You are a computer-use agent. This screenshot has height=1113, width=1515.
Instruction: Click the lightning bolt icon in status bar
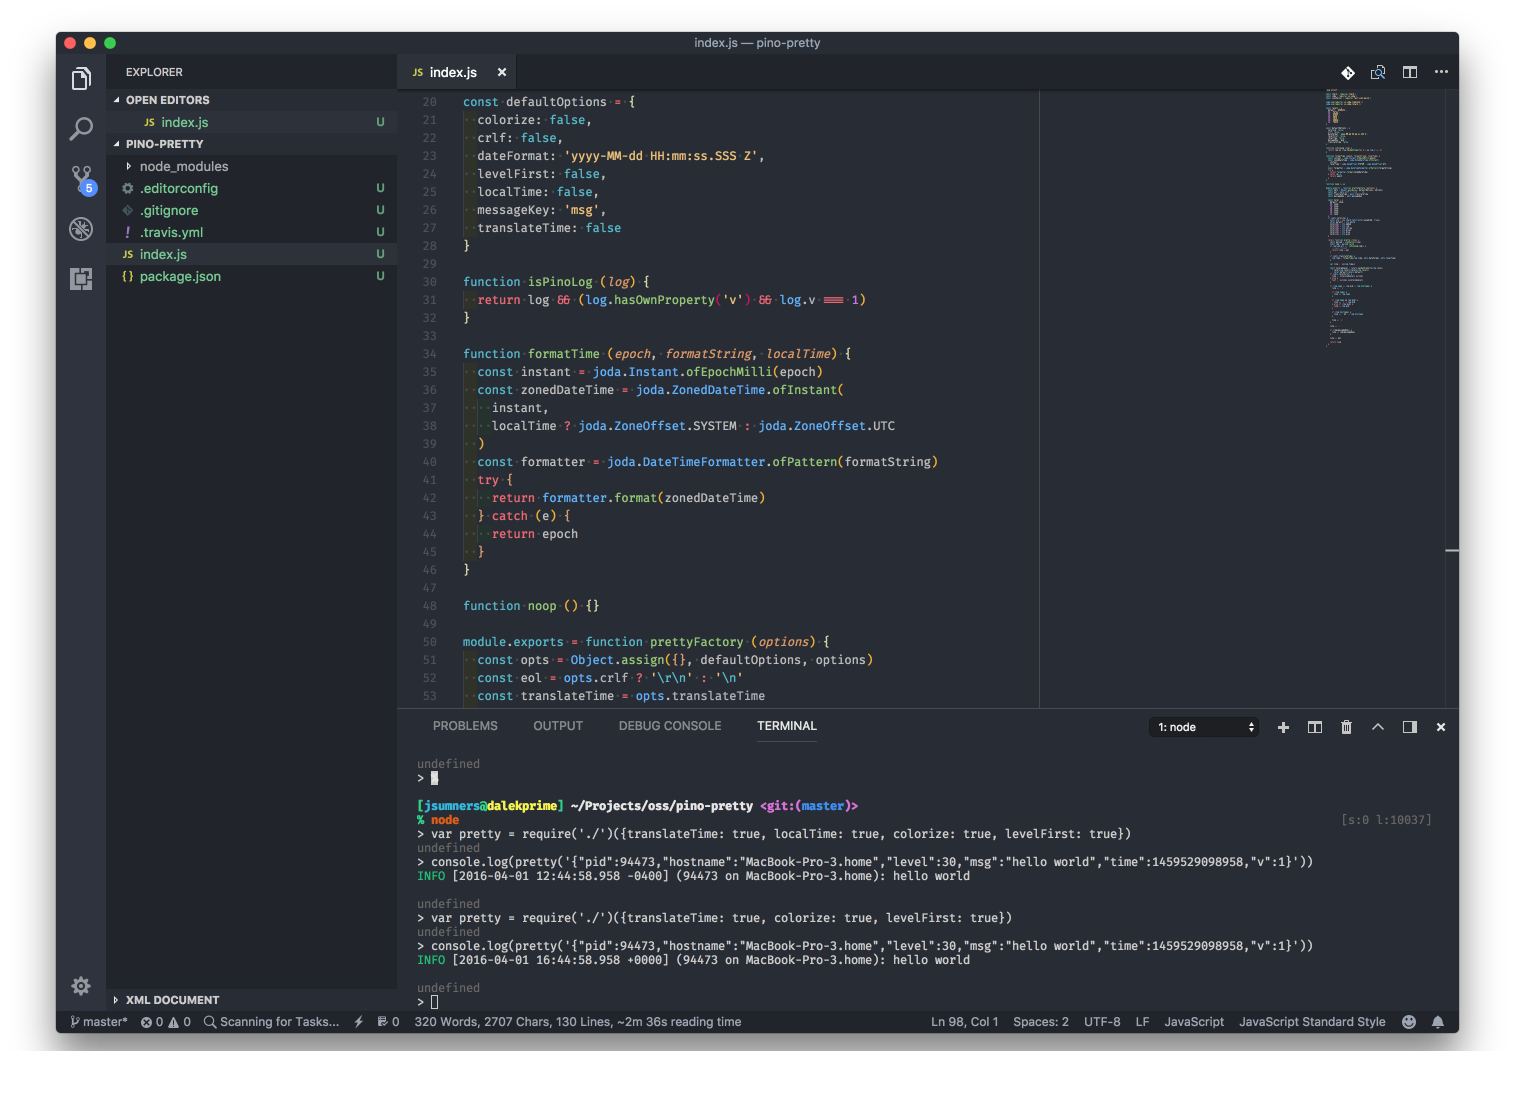(359, 1022)
